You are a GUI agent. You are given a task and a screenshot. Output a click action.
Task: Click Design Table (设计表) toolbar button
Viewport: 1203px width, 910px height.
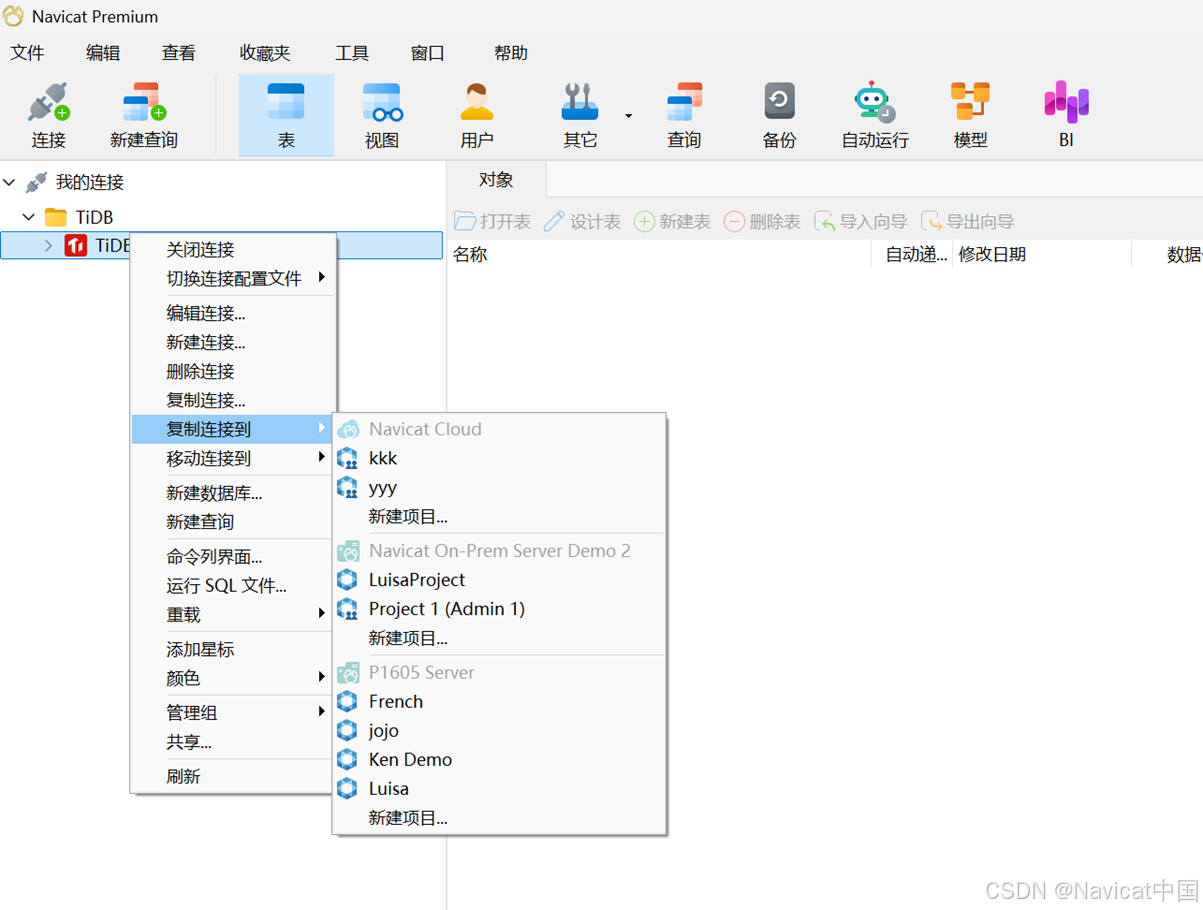(x=582, y=221)
